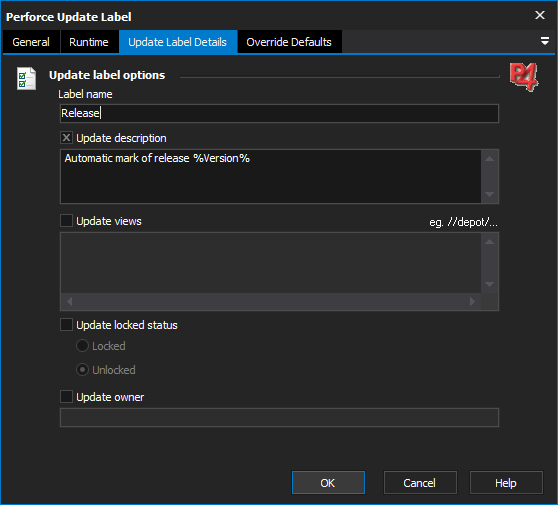Click the 'Label name' caption
The width and height of the screenshot is (558, 505).
85,94
